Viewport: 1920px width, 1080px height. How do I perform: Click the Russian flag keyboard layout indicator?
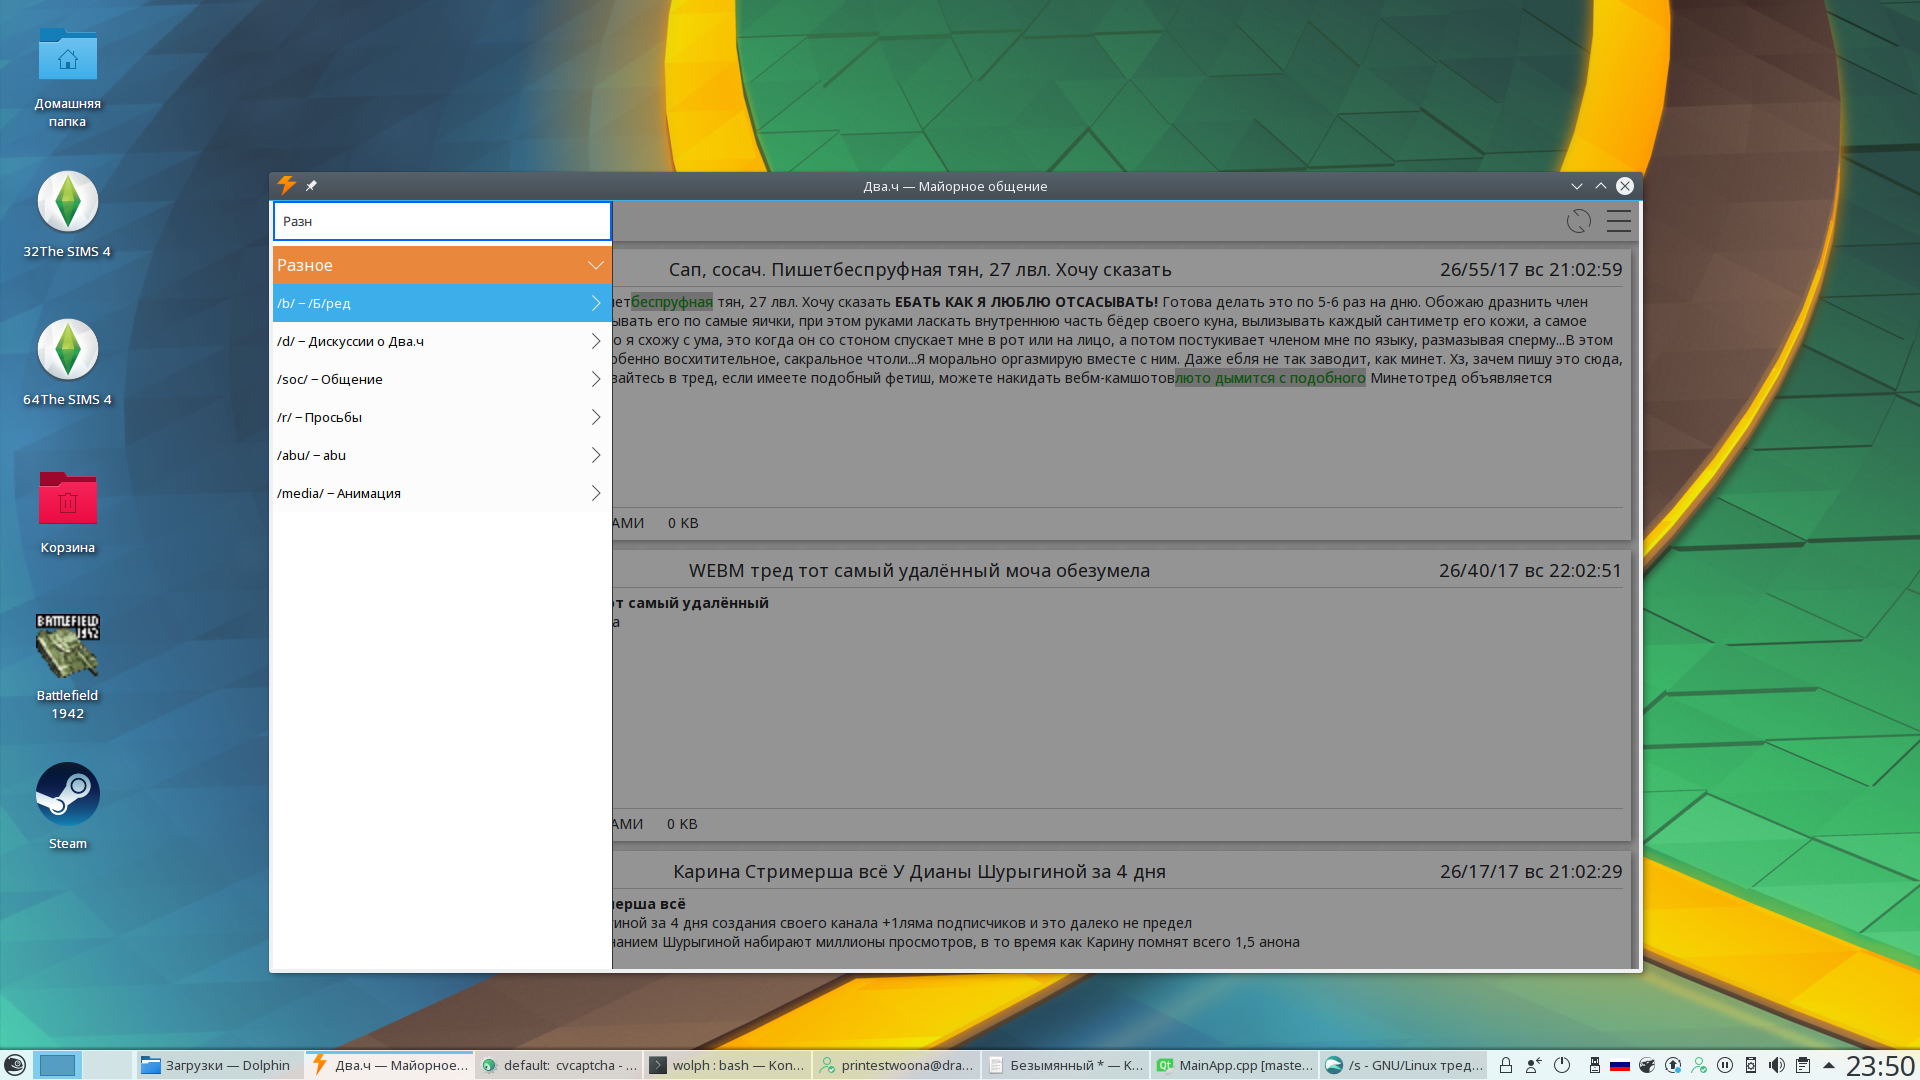pos(1620,1065)
